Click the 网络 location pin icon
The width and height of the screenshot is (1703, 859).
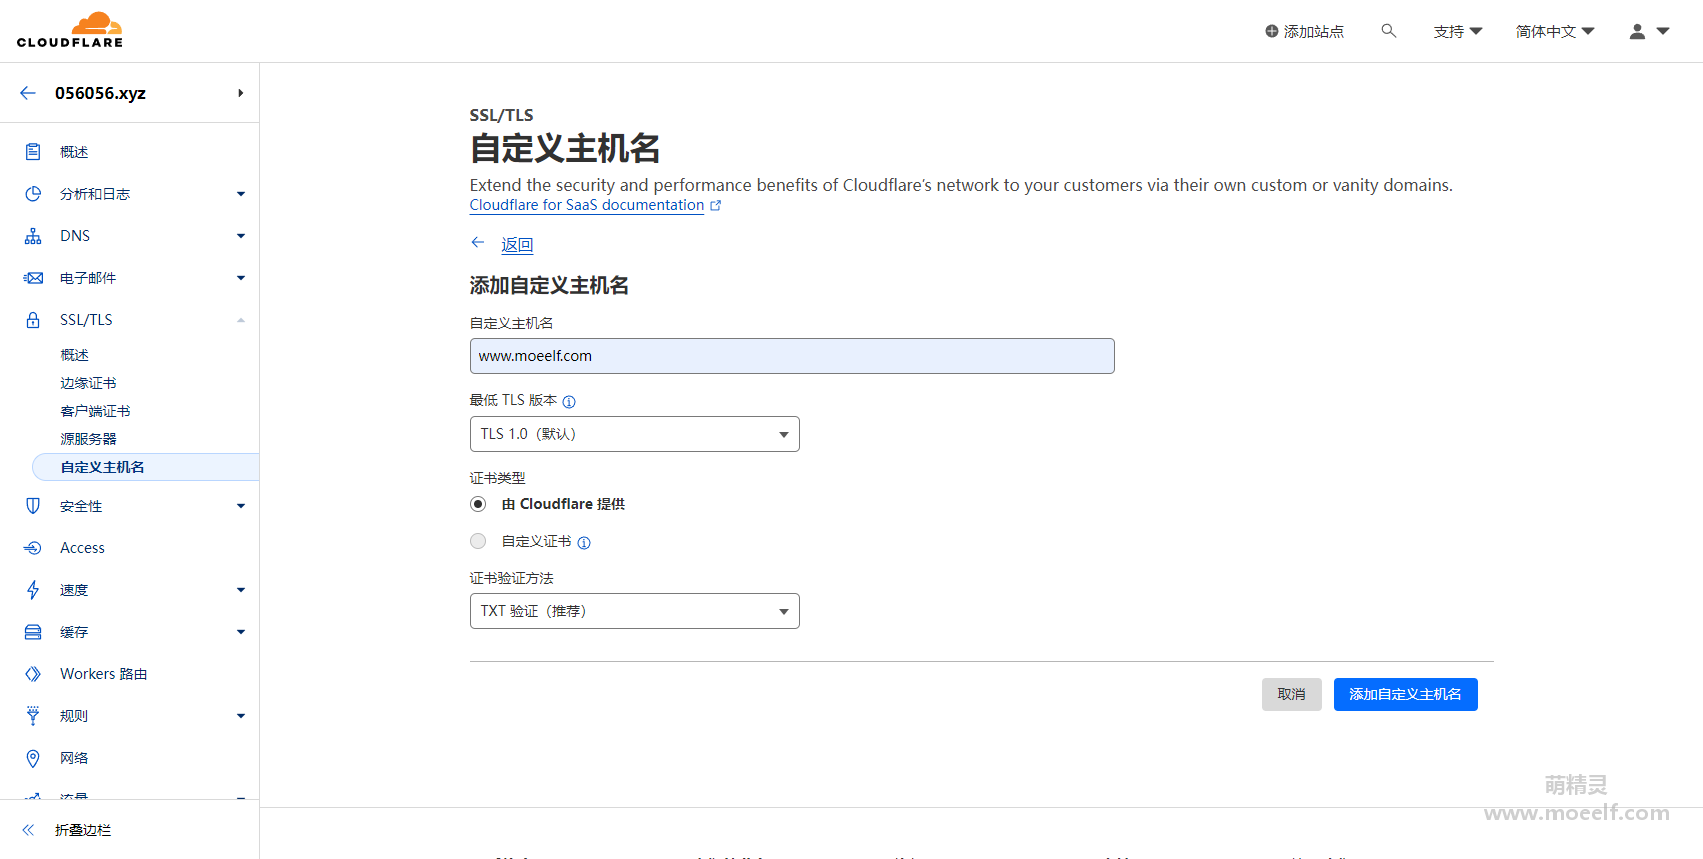[33, 758]
